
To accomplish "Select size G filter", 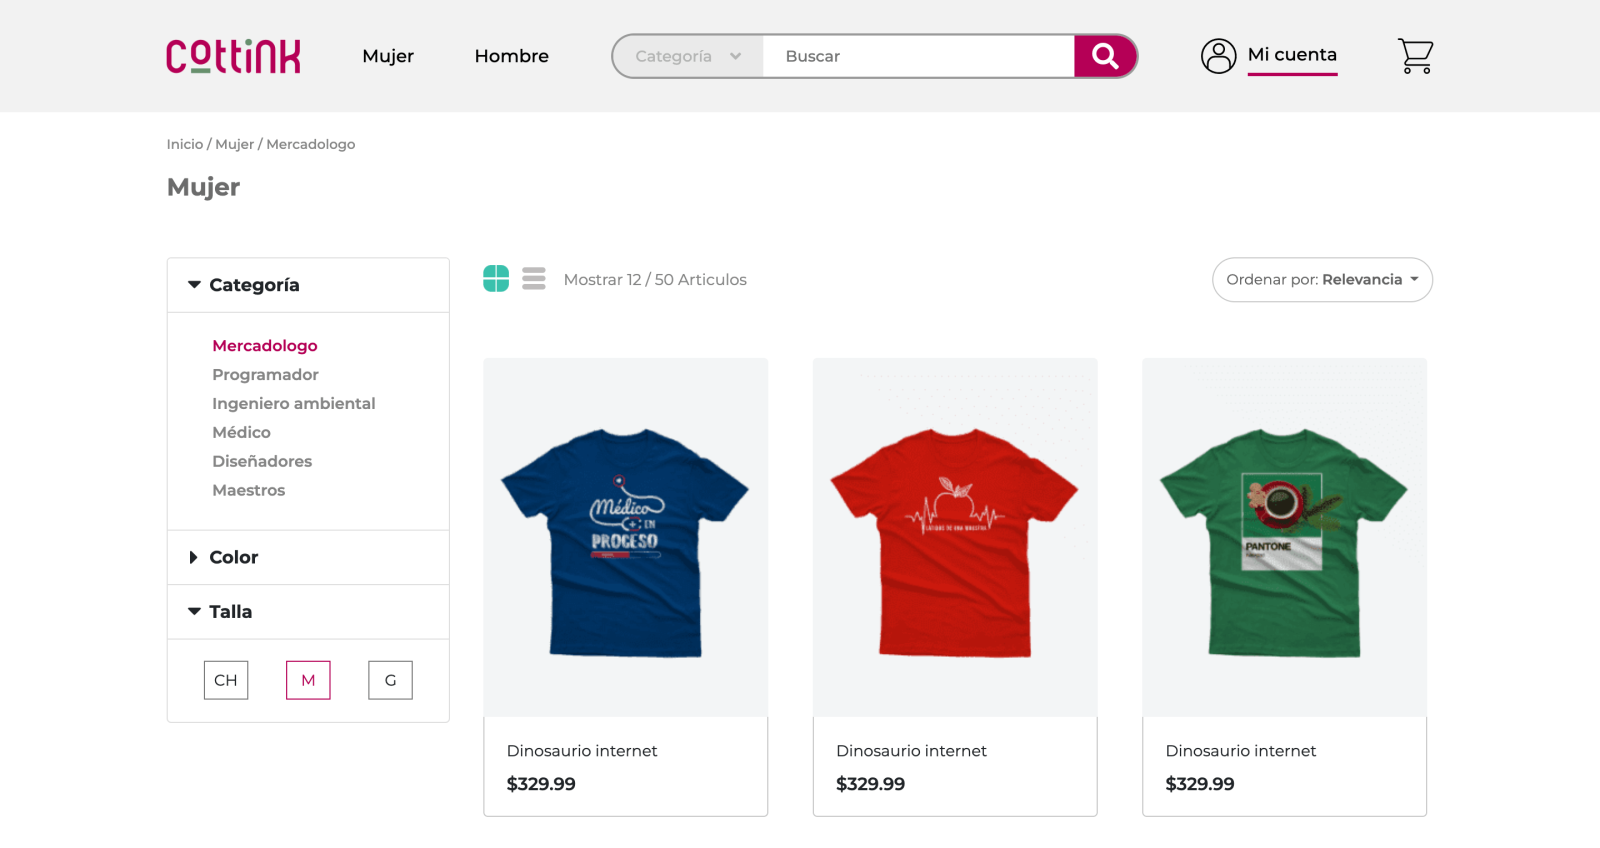I will pos(390,680).
